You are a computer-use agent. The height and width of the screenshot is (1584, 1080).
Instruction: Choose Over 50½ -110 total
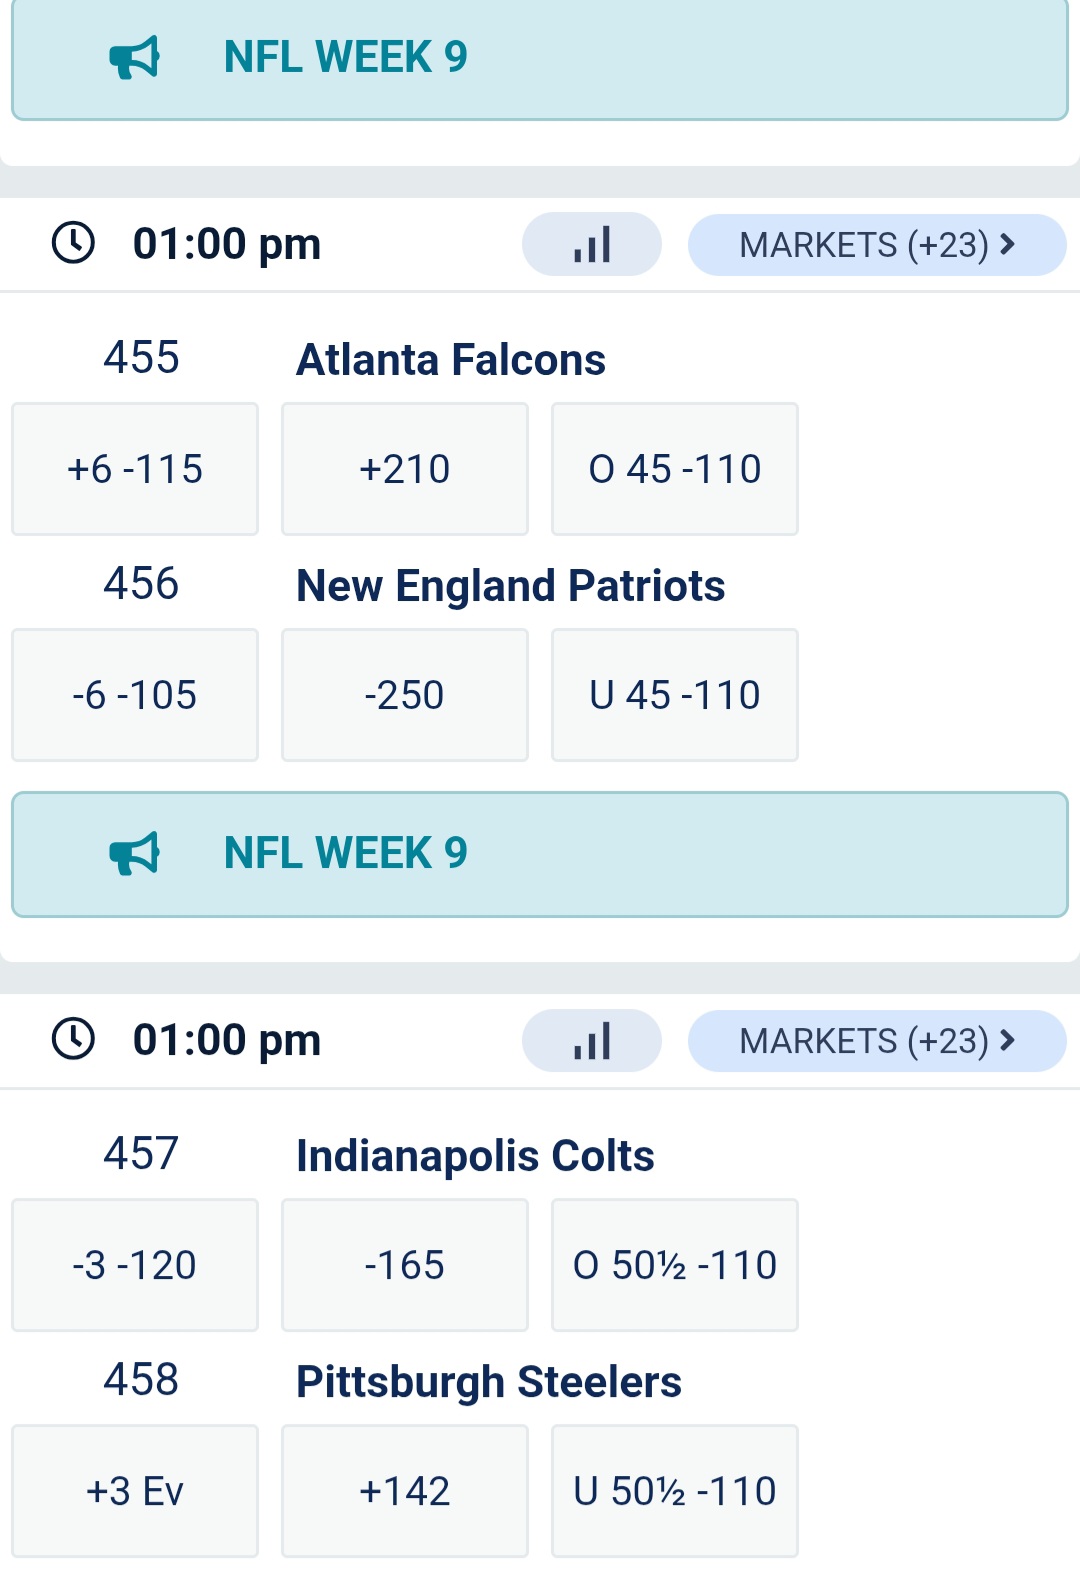coord(675,1265)
